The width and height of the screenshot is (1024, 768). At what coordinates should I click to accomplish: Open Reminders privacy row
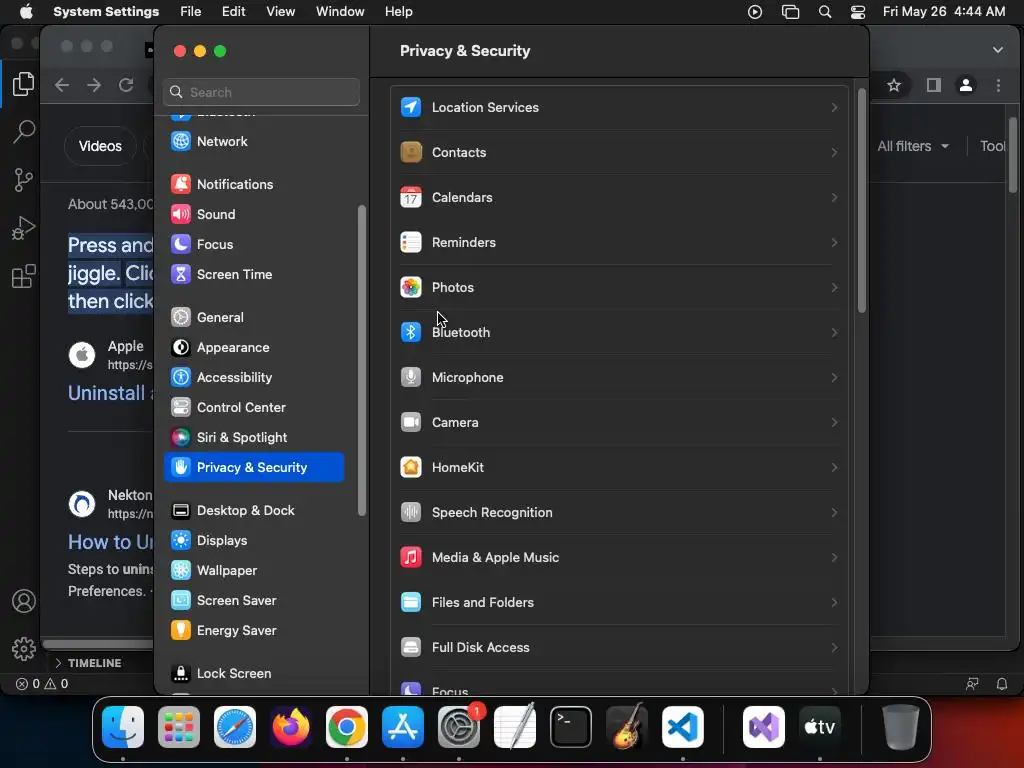tap(619, 242)
